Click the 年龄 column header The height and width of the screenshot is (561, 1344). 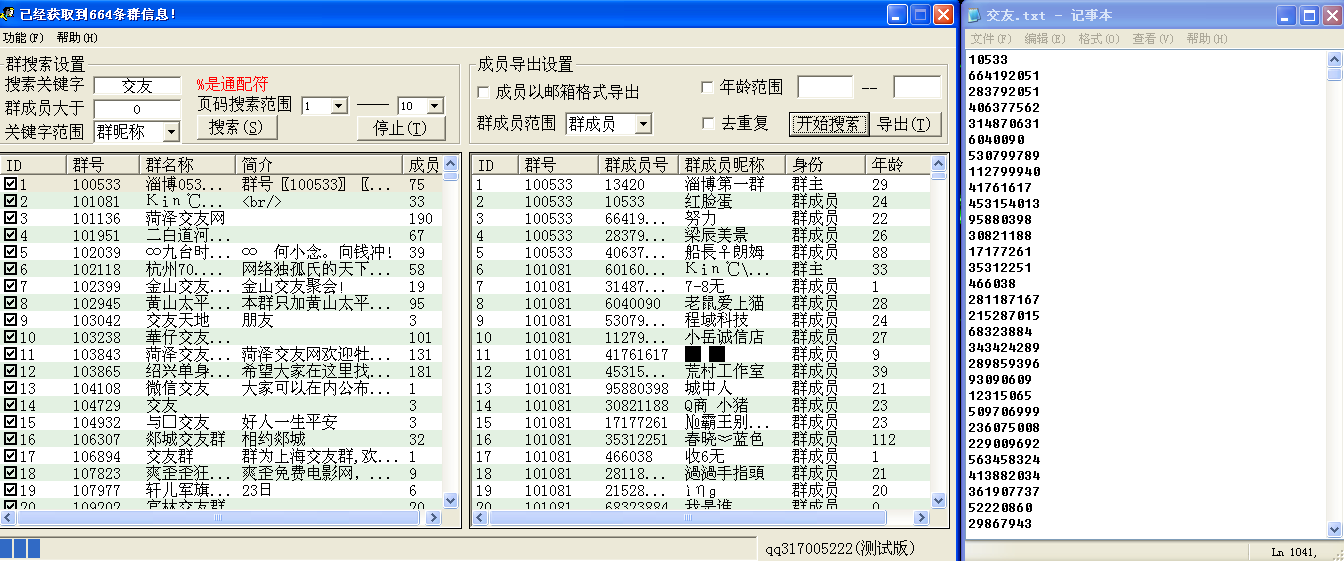click(x=897, y=165)
